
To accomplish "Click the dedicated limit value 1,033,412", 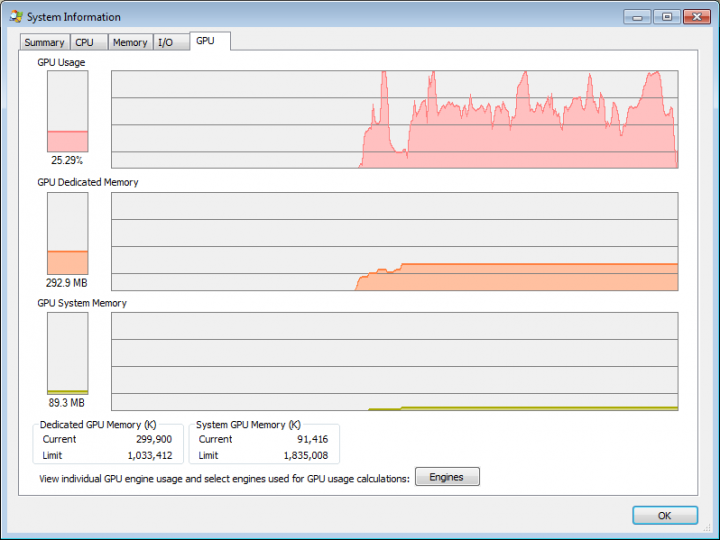I will click(150, 456).
